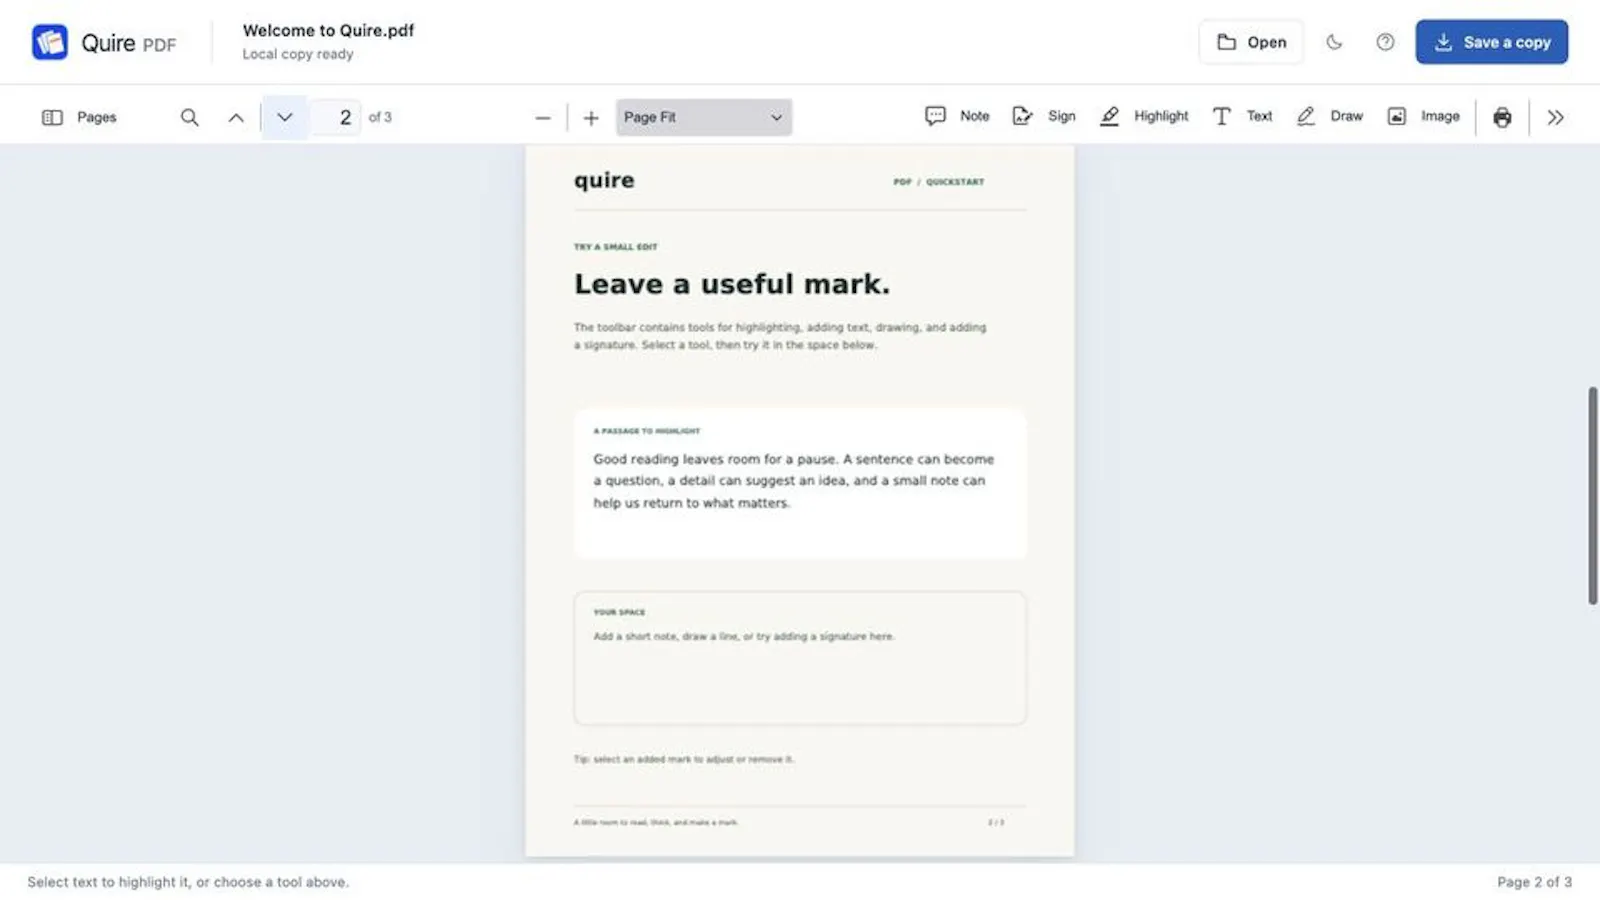
Task: Select the Draw tool
Action: [x=1330, y=116]
